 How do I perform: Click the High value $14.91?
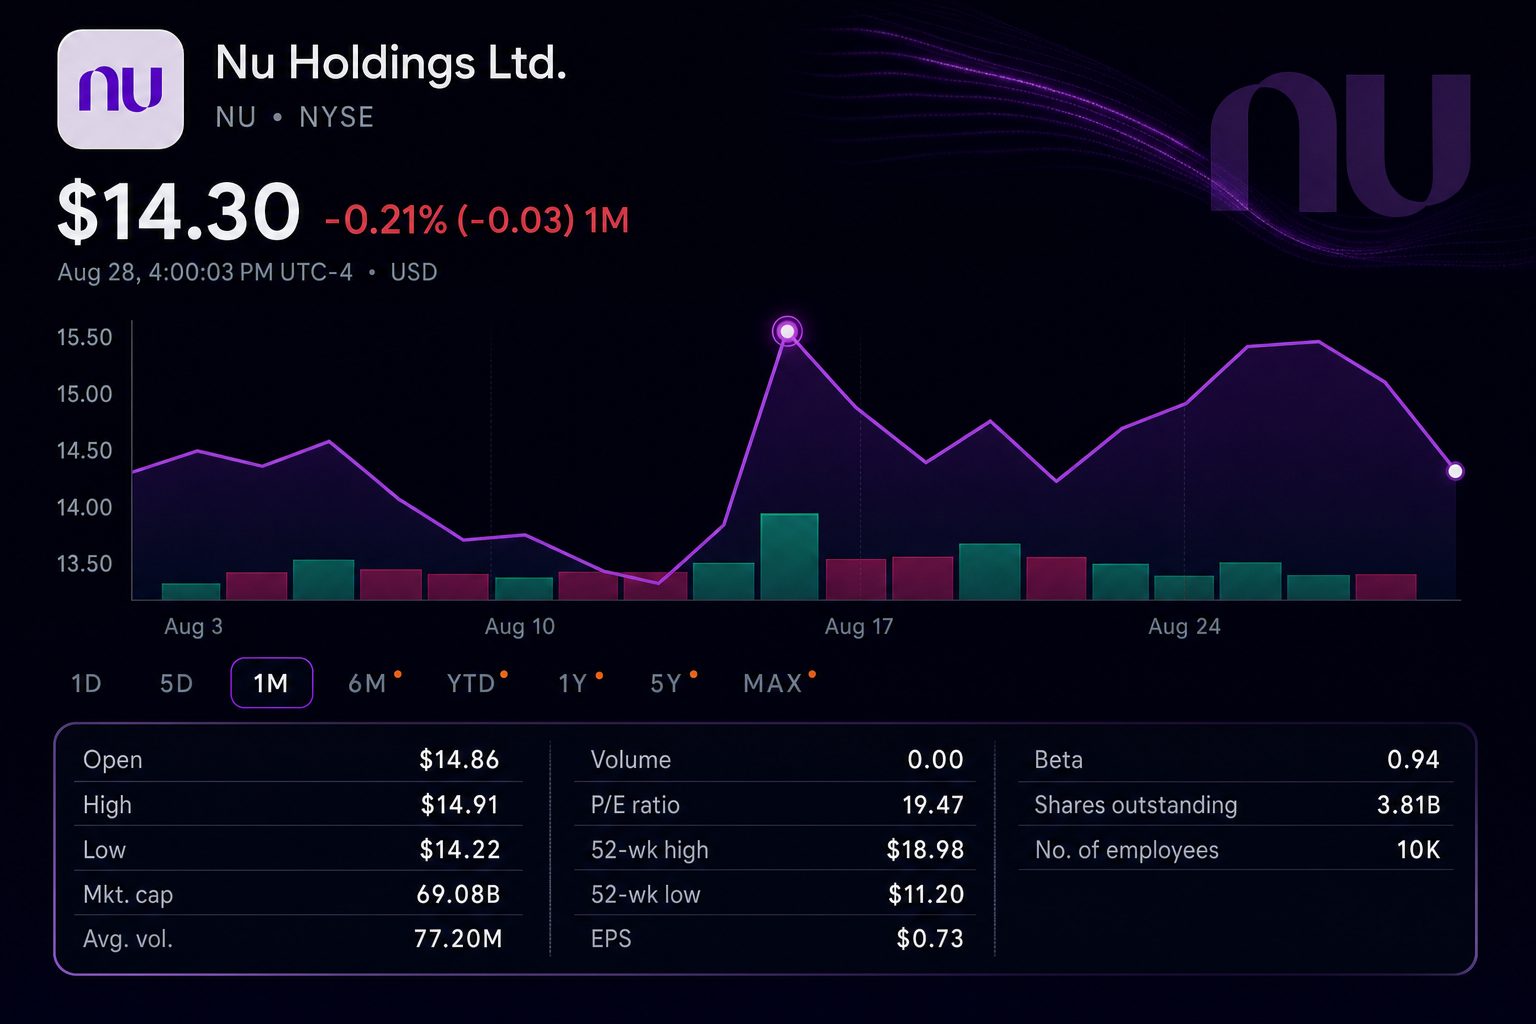coord(459,805)
